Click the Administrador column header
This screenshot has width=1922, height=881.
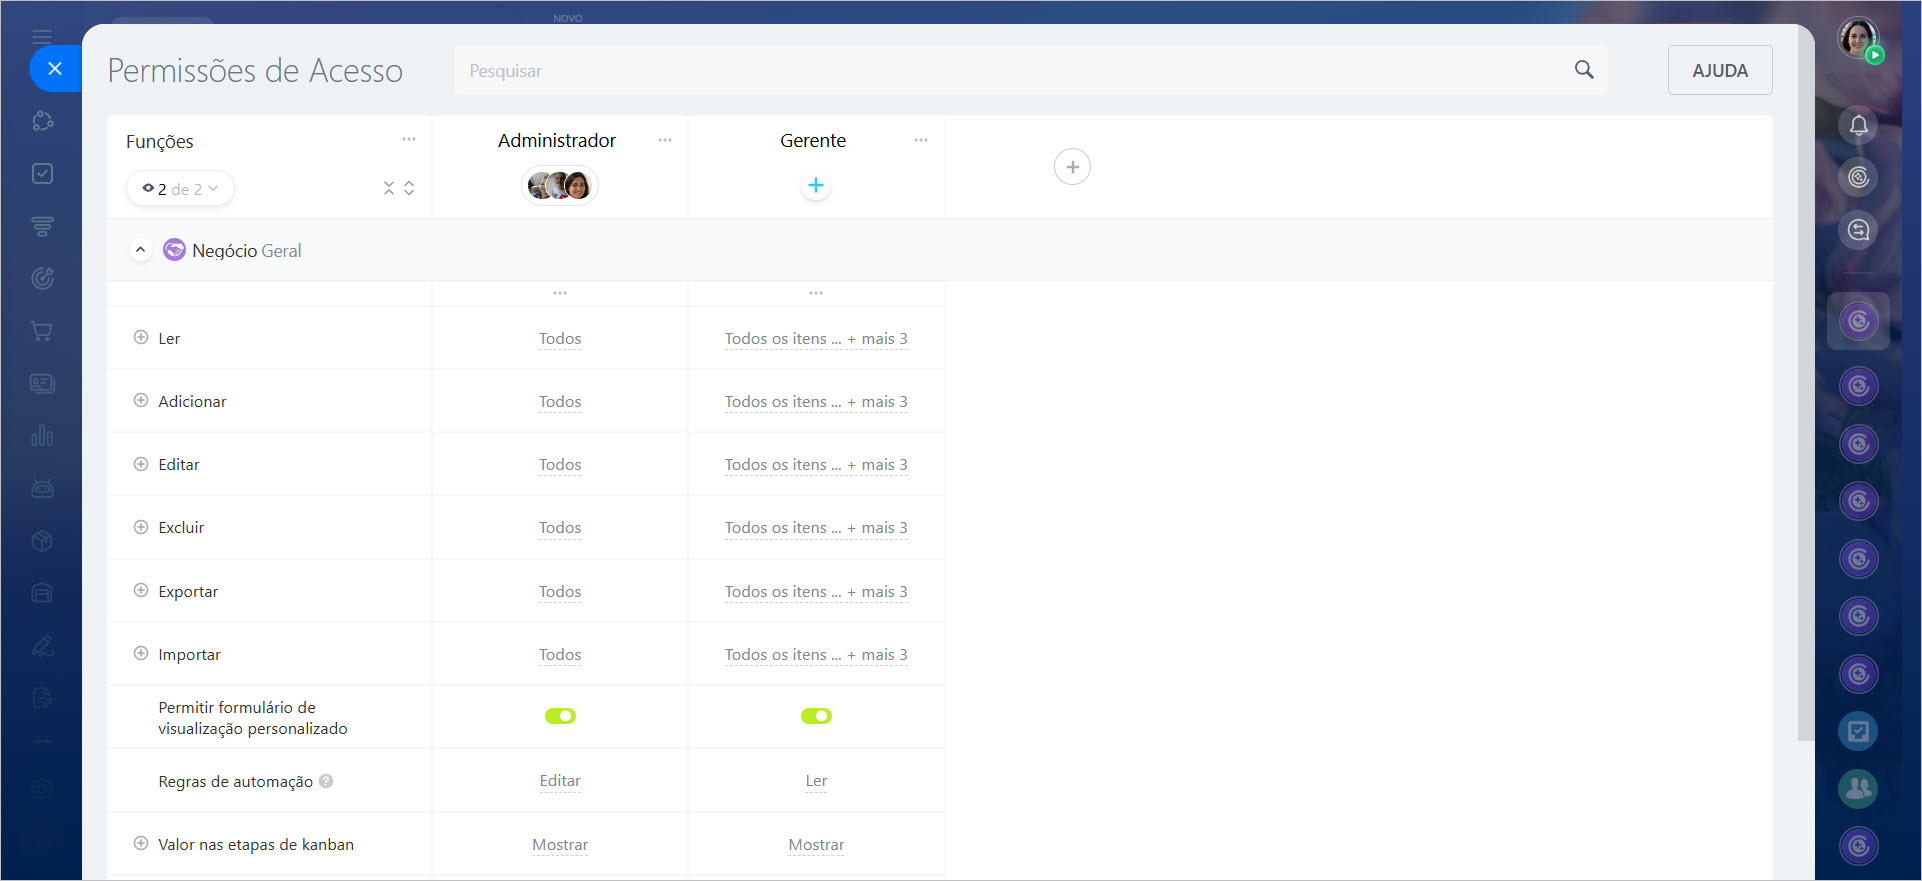[557, 141]
